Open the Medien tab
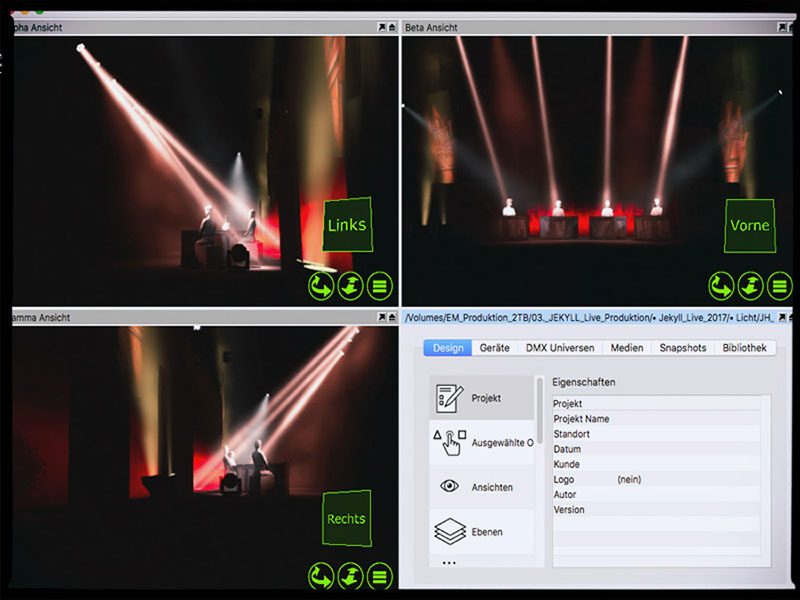The width and height of the screenshot is (800, 600). pyautogui.click(x=627, y=348)
